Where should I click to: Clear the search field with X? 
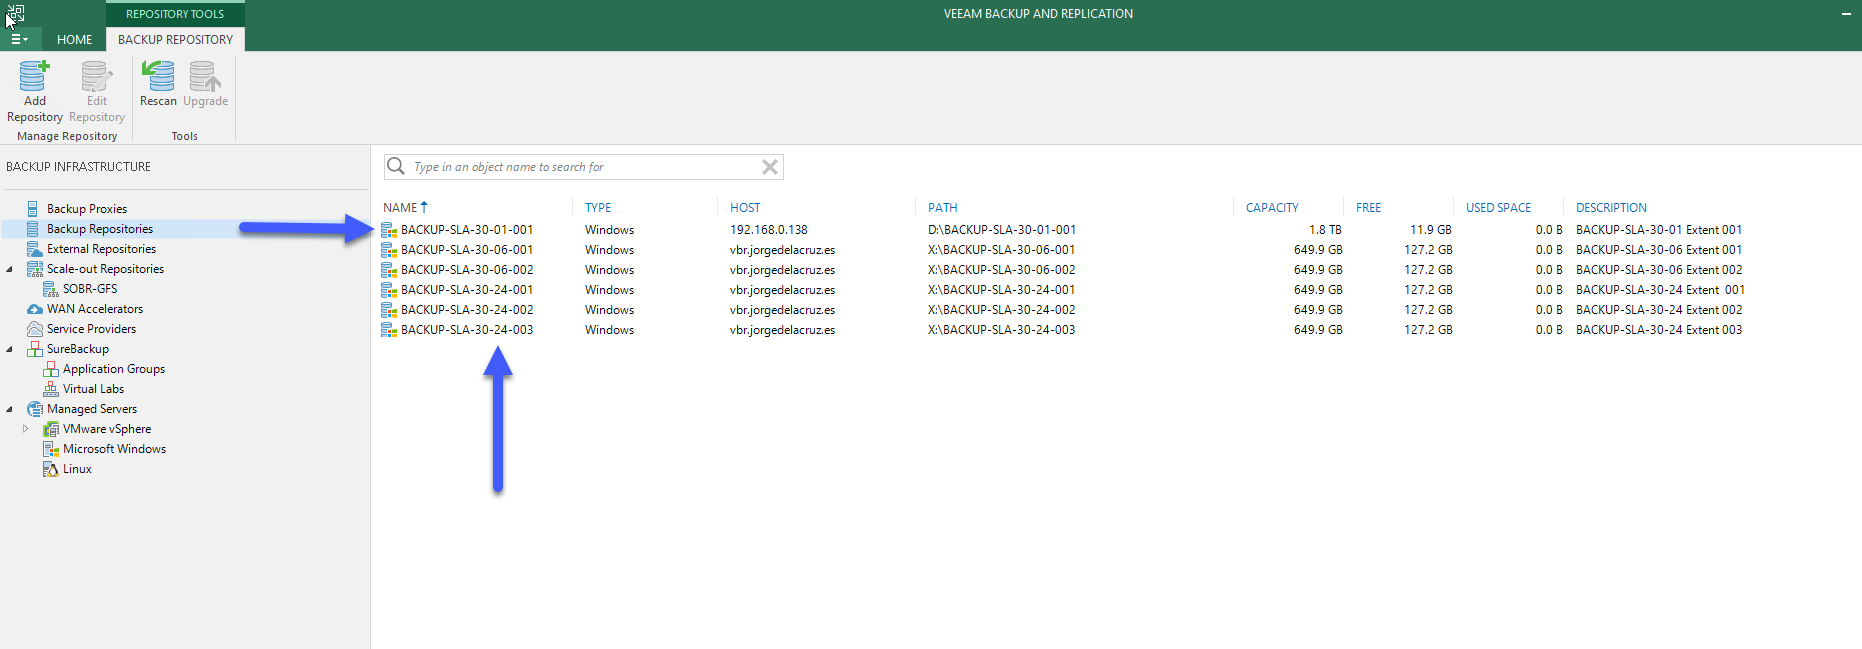[770, 167]
